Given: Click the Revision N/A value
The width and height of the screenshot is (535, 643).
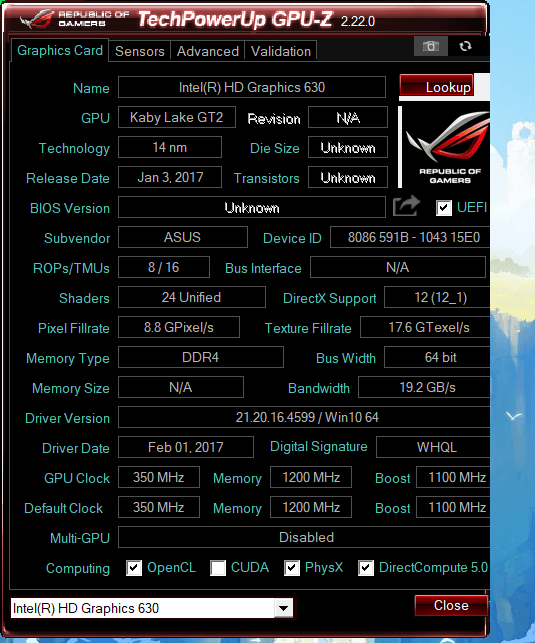Looking at the screenshot, I should [348, 117].
